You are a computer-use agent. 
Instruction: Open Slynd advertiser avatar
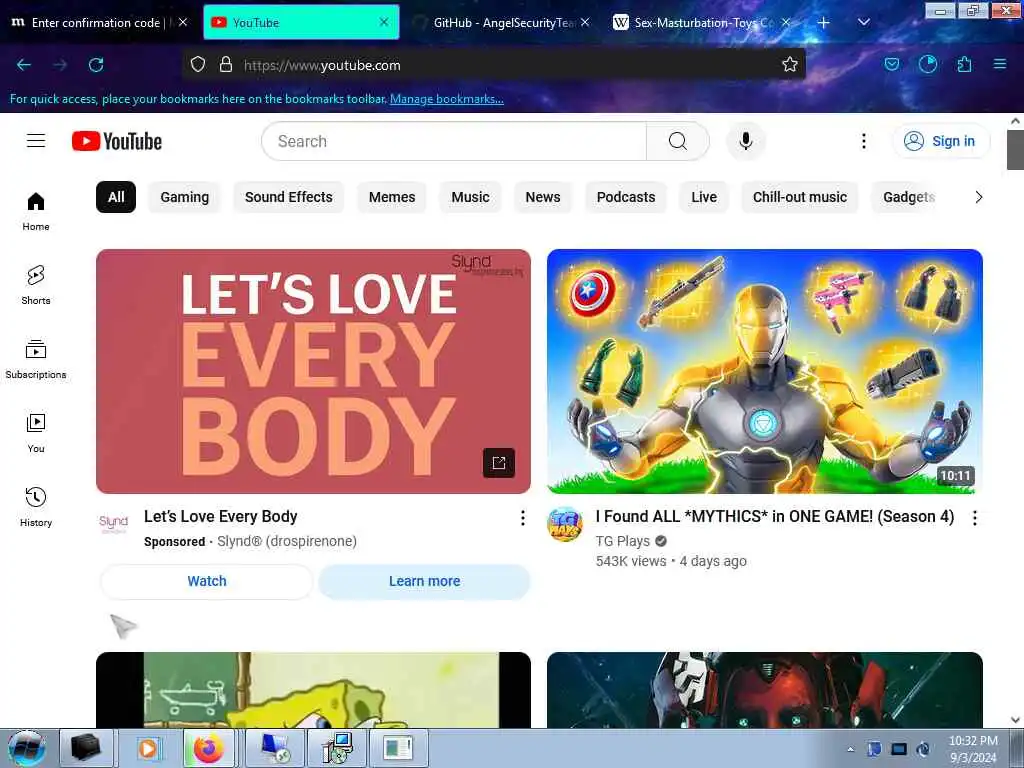pyautogui.click(x=114, y=523)
